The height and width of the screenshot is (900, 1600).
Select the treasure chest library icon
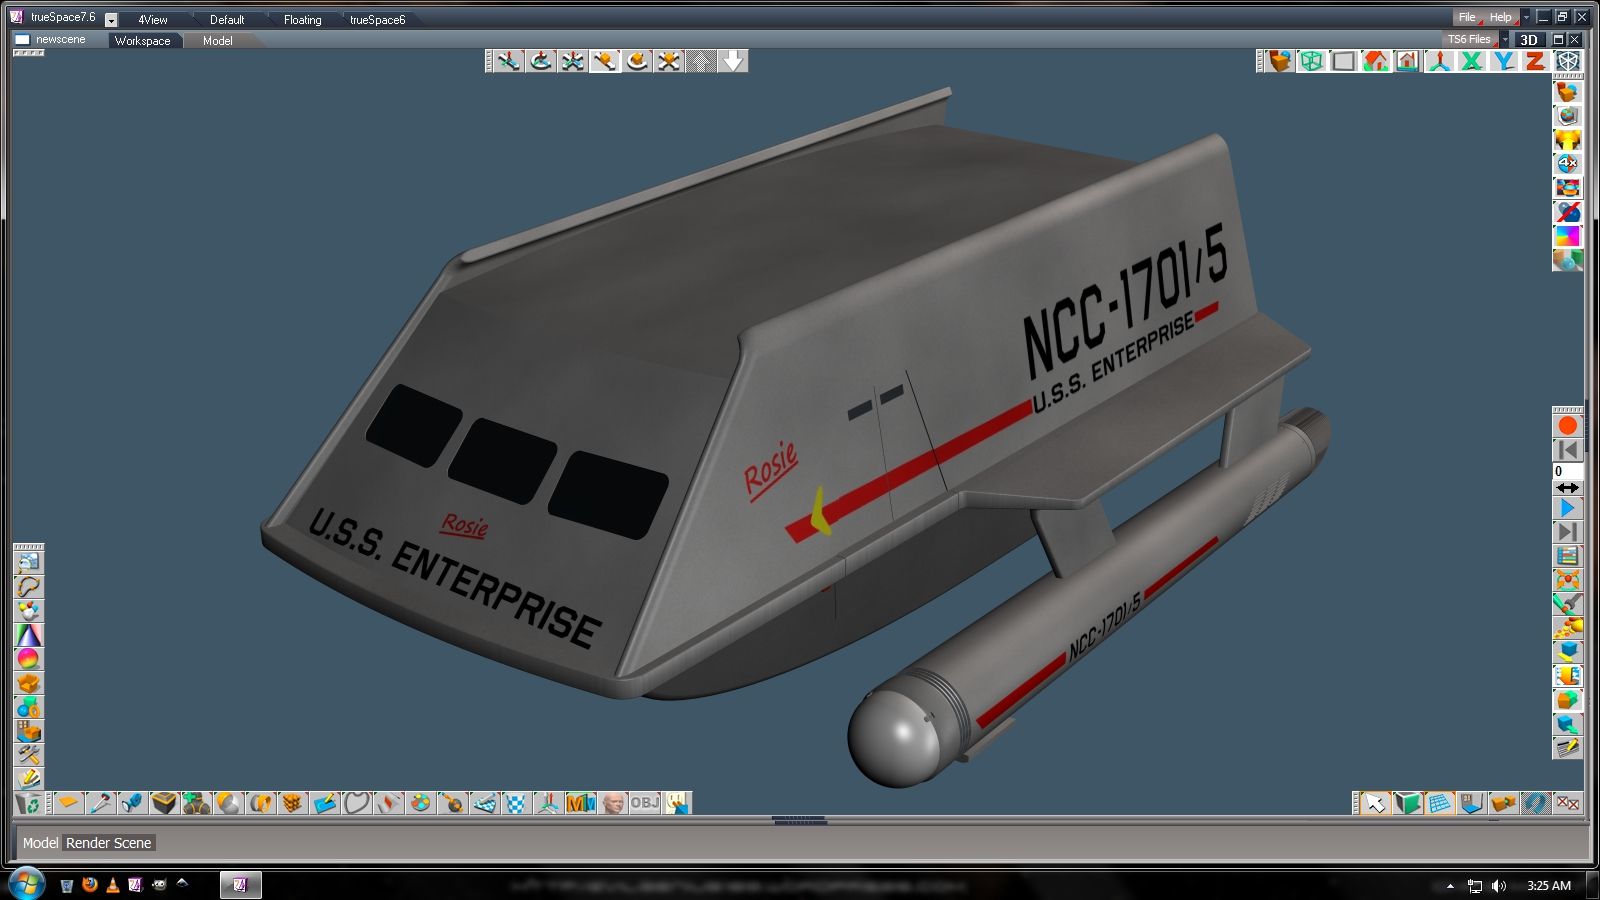(165, 803)
